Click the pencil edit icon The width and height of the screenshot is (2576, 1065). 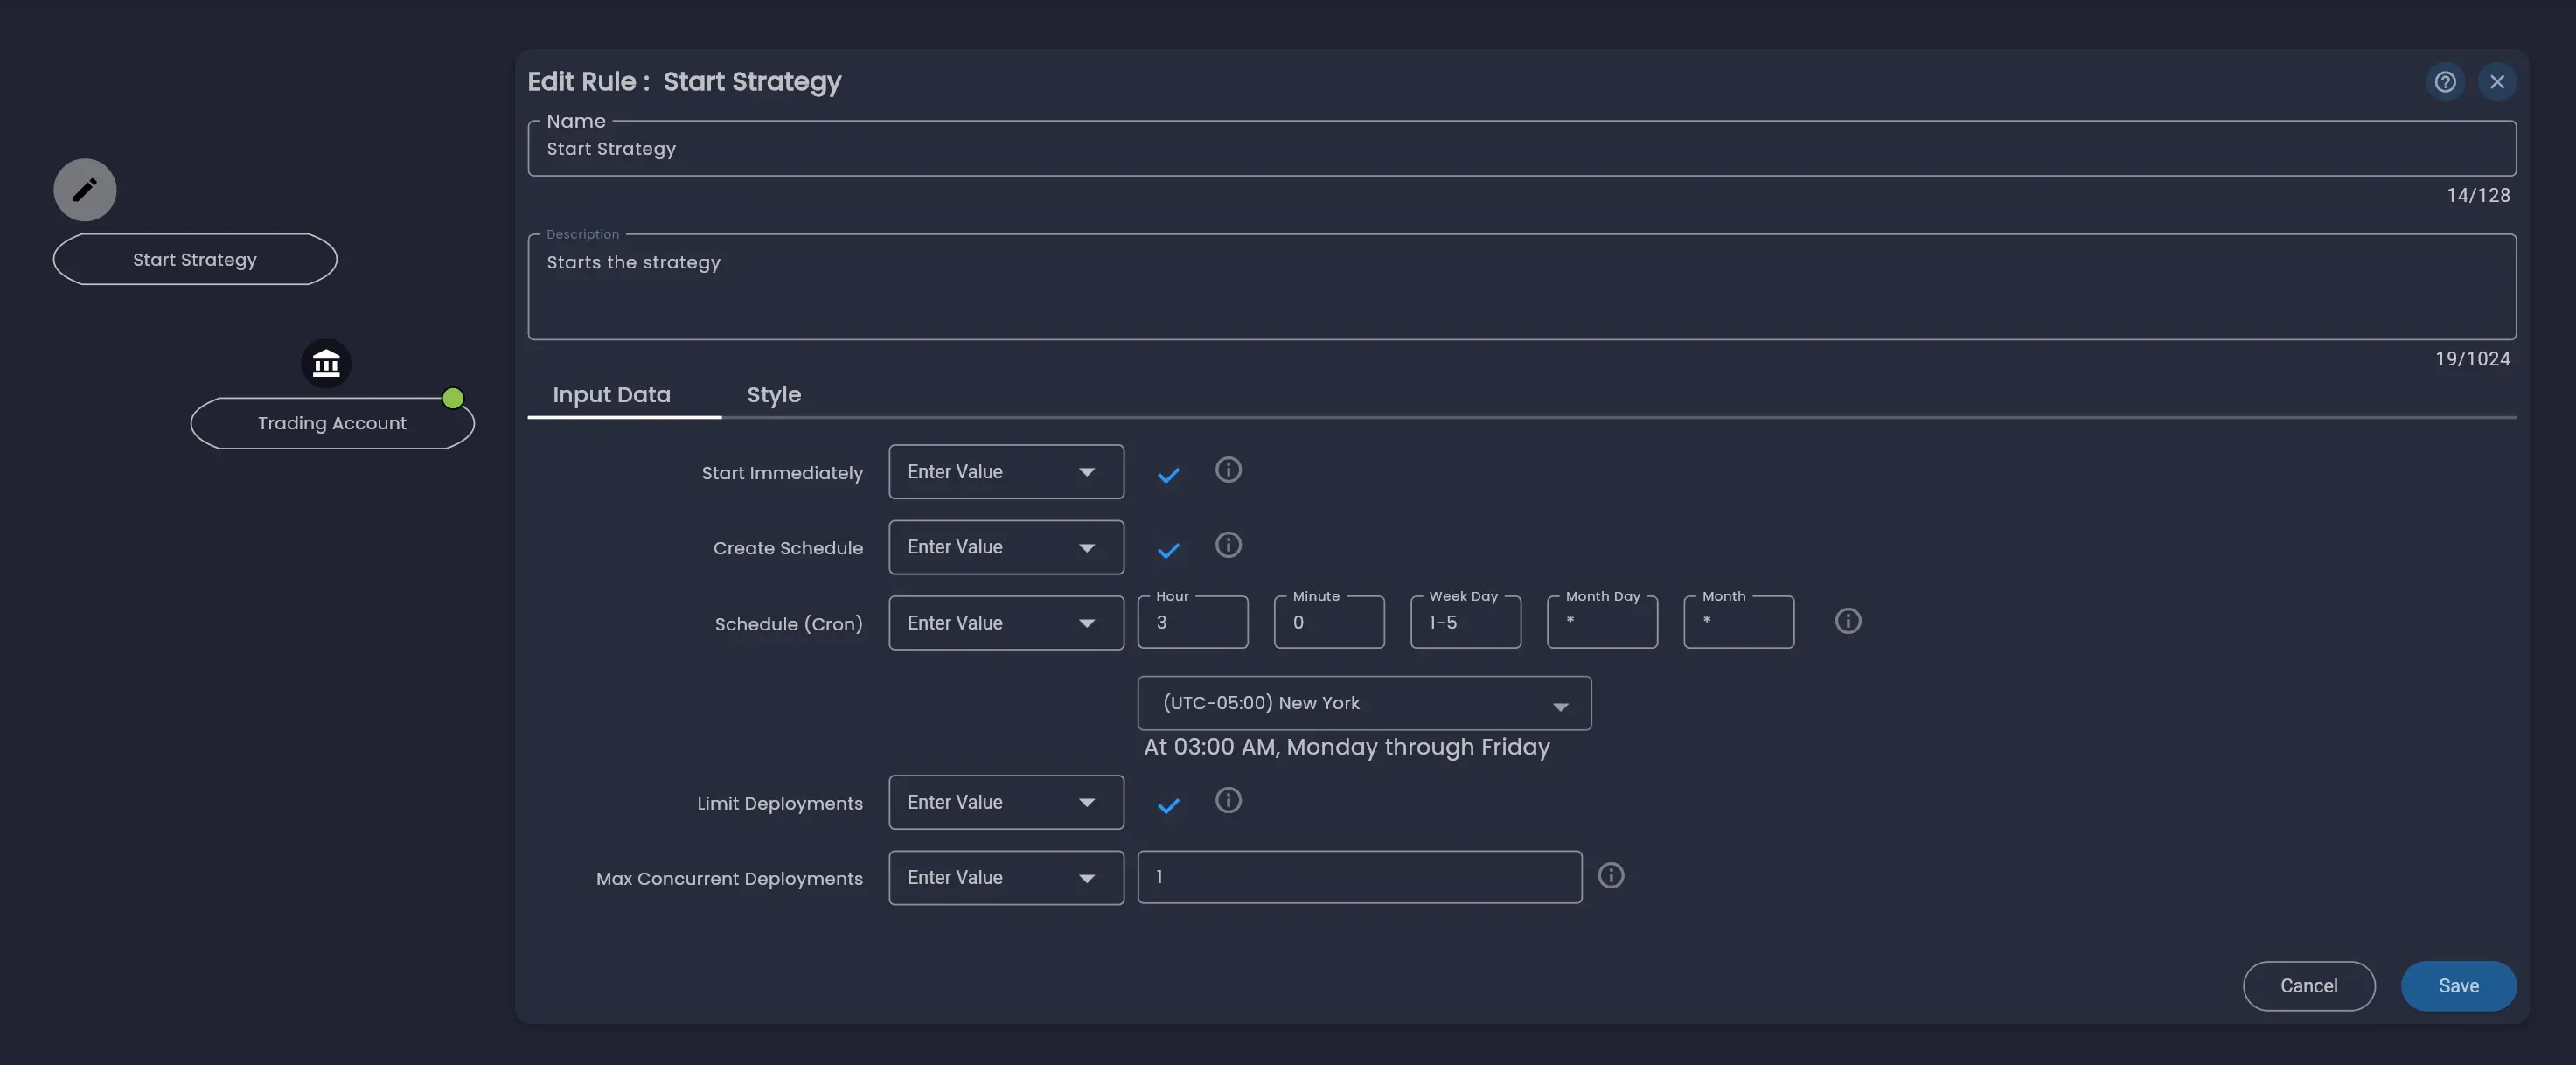pyautogui.click(x=84, y=189)
